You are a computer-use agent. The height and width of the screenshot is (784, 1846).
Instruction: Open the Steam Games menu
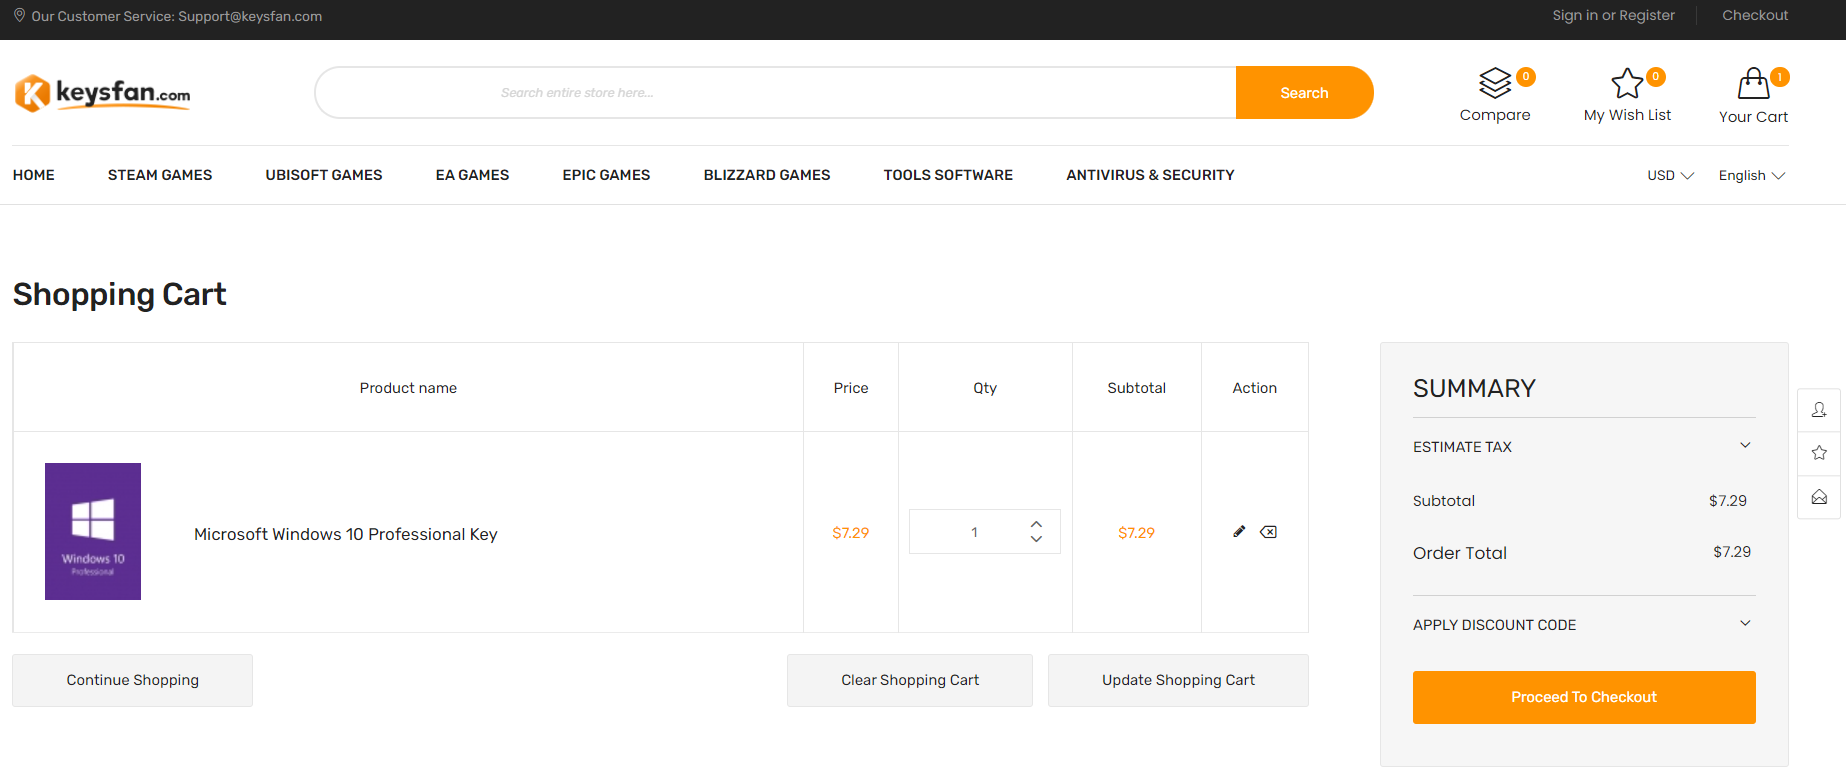(x=160, y=175)
